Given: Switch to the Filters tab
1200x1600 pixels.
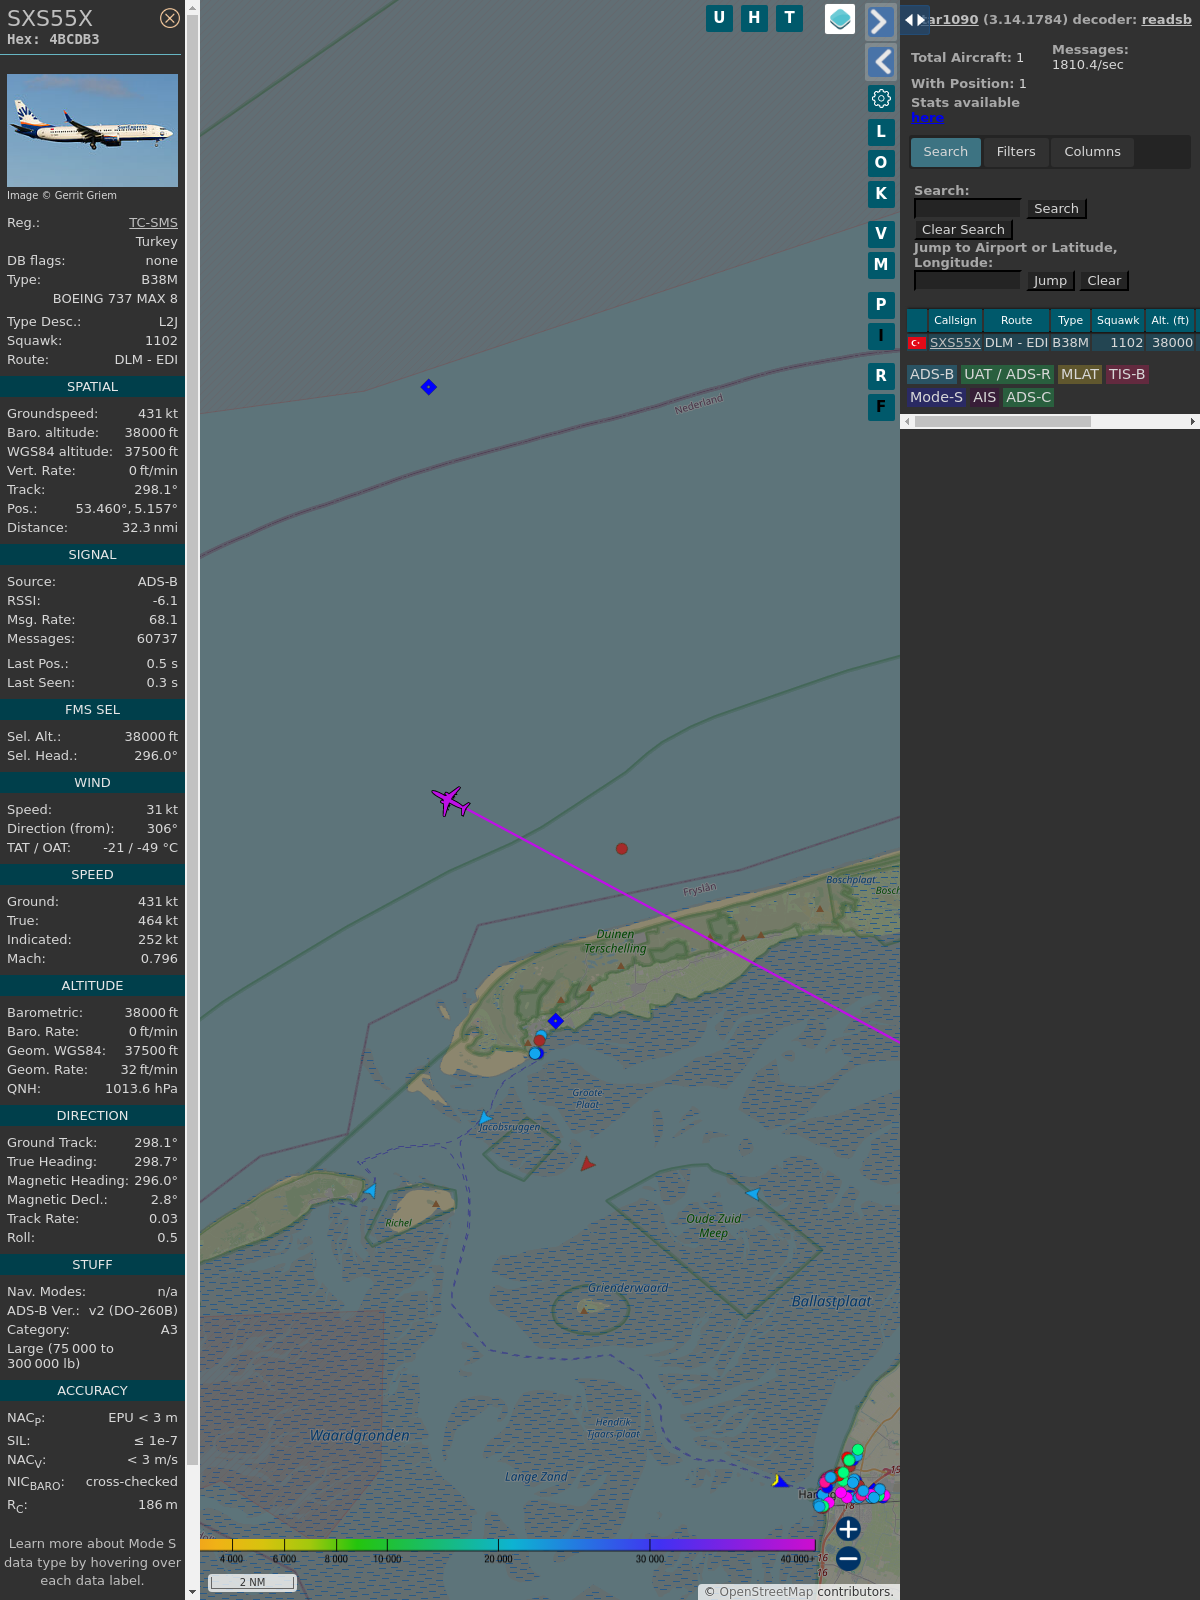Looking at the screenshot, I should tap(1016, 152).
